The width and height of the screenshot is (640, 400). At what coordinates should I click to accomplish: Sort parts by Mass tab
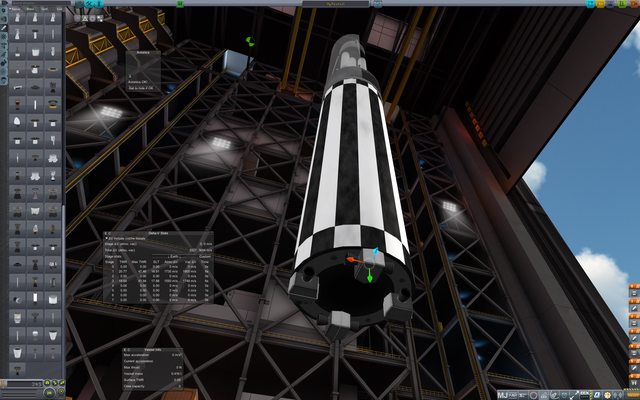pos(30,9)
